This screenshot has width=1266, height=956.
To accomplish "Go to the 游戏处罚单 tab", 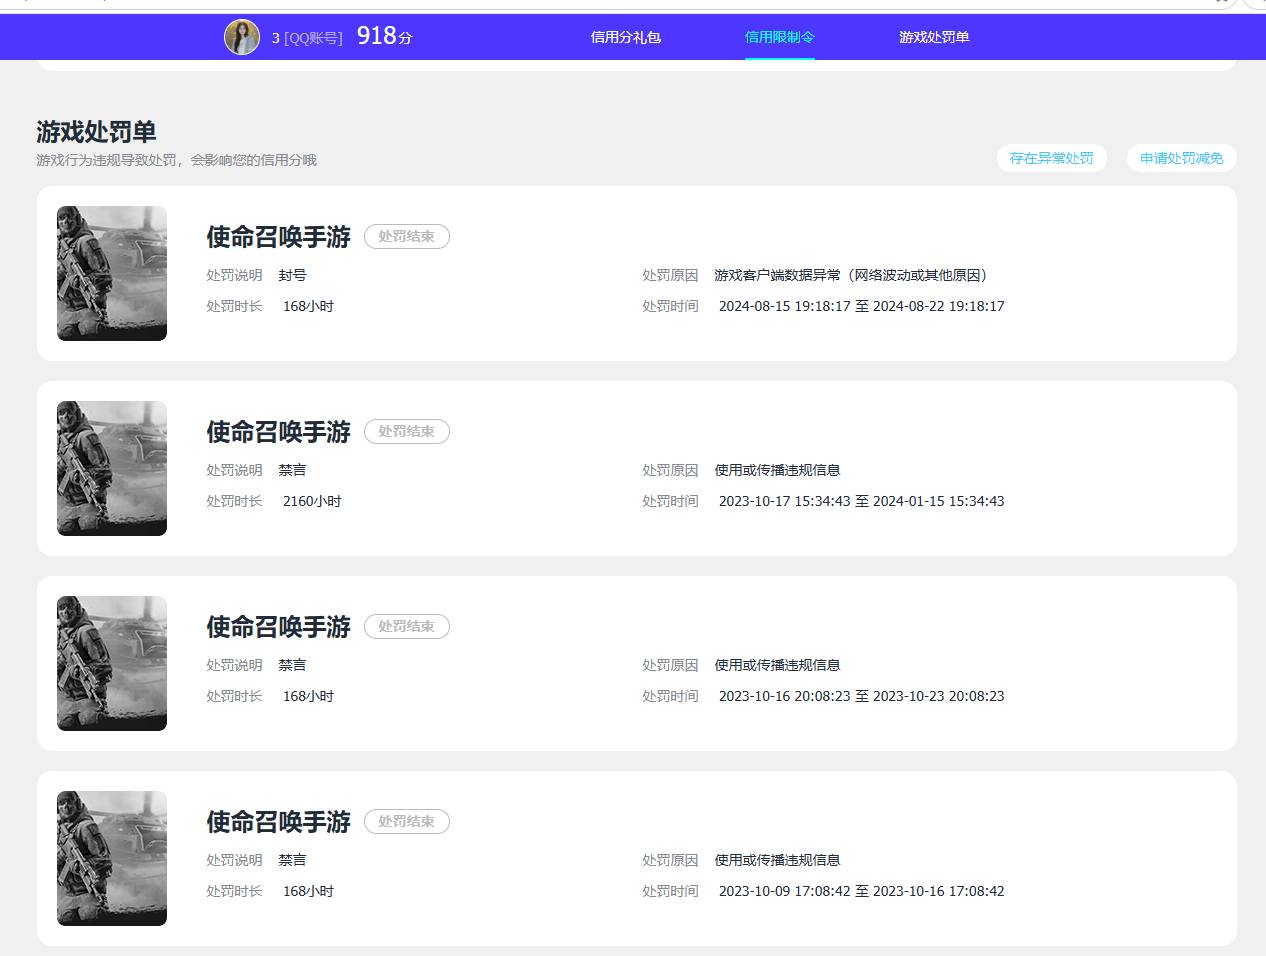I will pos(934,37).
